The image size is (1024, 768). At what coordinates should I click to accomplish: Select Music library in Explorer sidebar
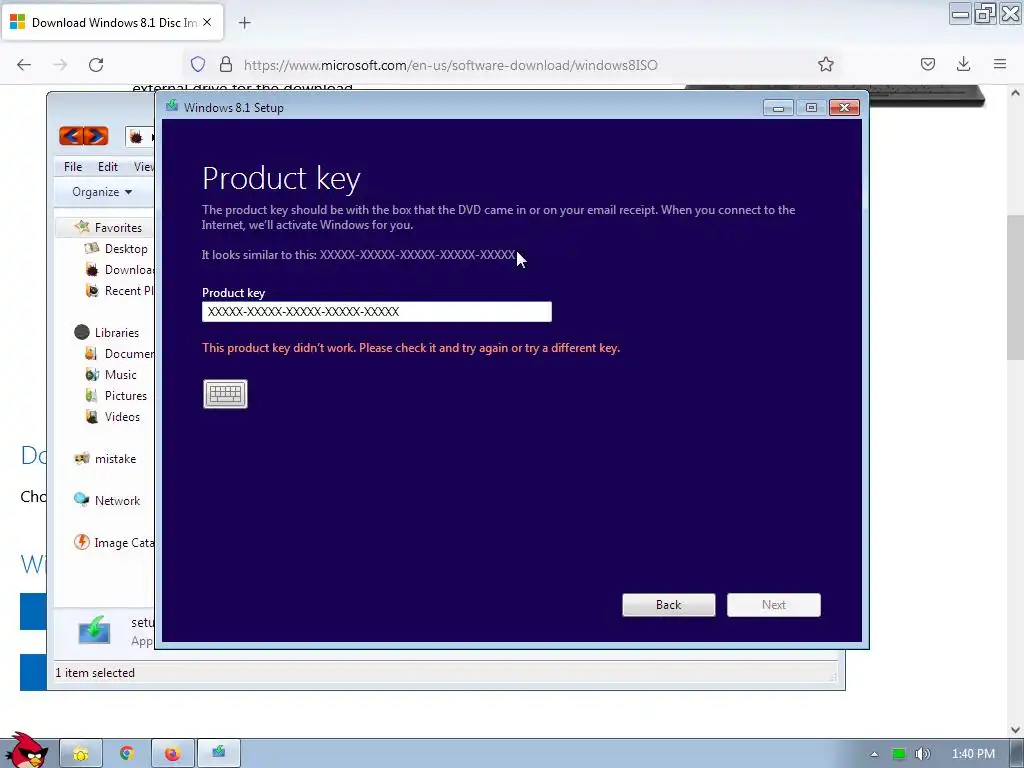pos(111,375)
